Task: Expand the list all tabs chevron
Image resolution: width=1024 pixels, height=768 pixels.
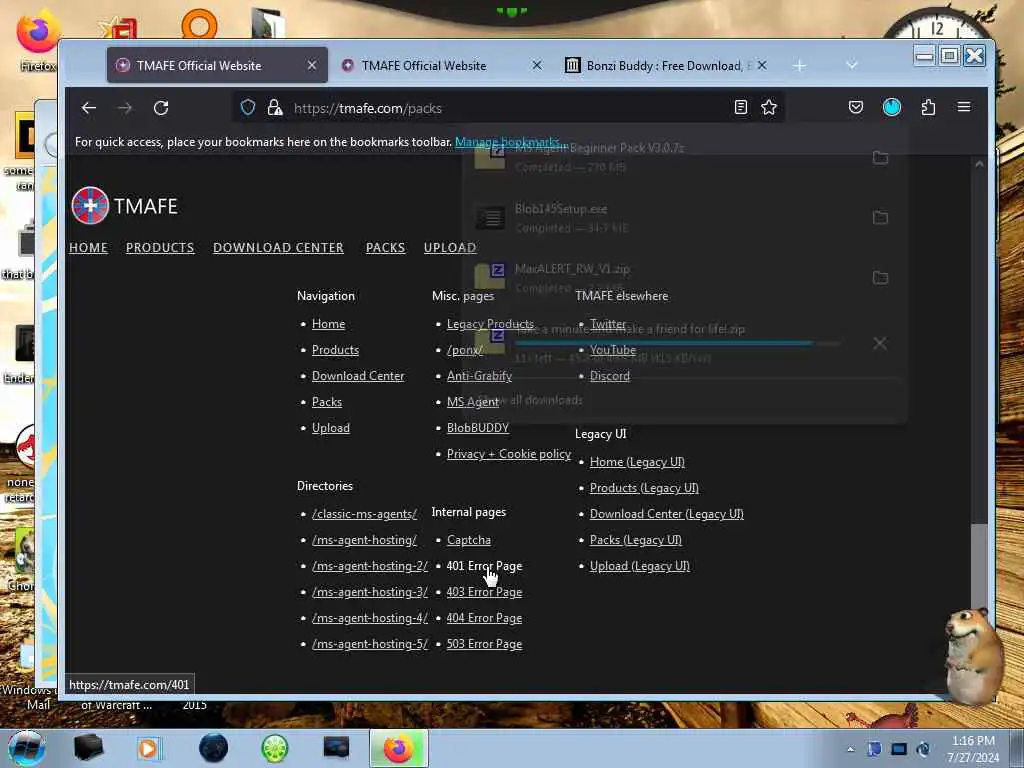Action: 851,65
